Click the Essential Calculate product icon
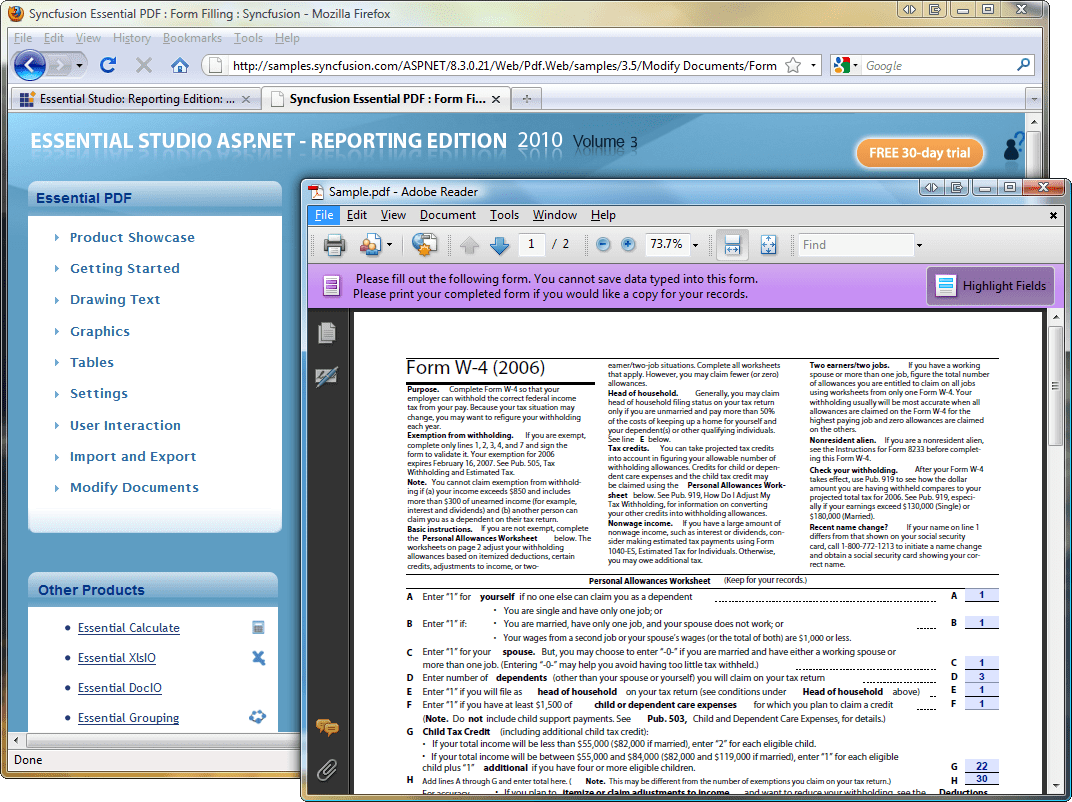The height and width of the screenshot is (802, 1072). point(258,628)
